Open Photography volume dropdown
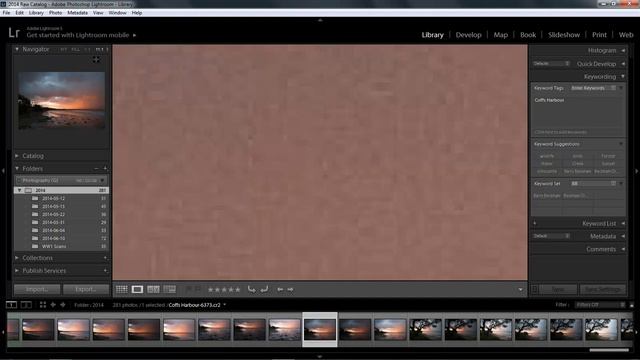Screen dimensions: 640x360 102,180
